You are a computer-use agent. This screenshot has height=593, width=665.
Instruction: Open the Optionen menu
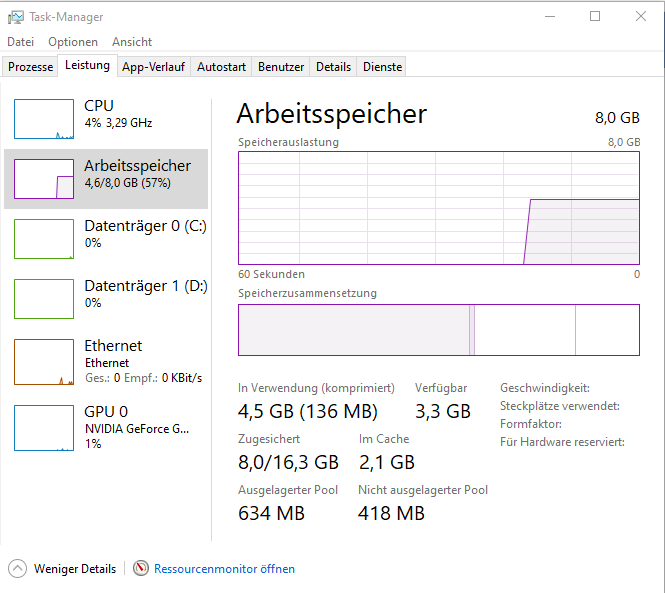pyautogui.click(x=73, y=42)
